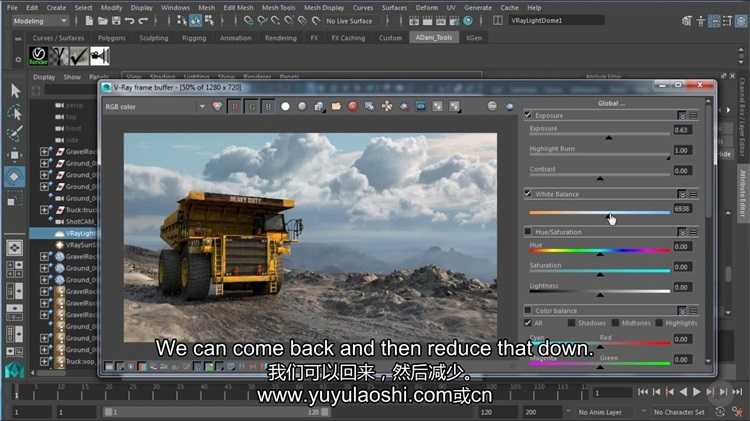Check the Highlights checkbox
The image size is (750, 421).
coord(659,323)
